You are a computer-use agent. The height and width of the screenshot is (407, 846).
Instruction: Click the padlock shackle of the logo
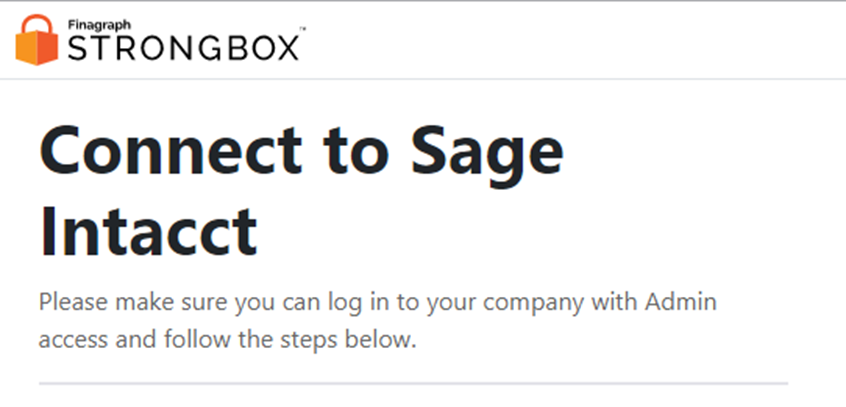37,24
